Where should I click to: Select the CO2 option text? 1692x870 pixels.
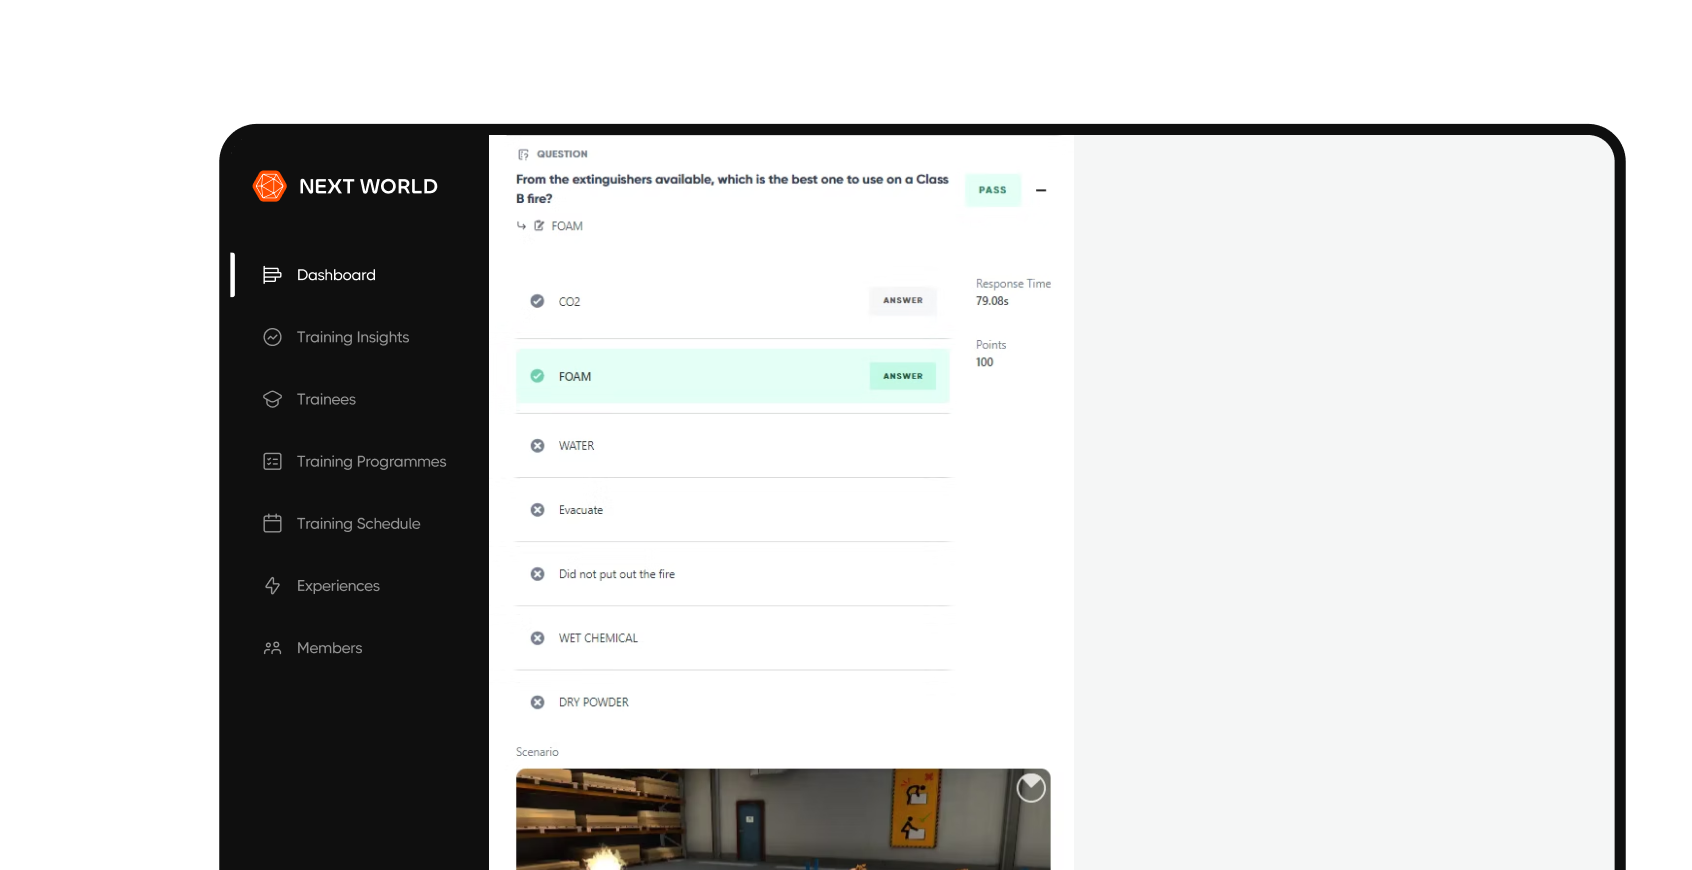tap(569, 302)
